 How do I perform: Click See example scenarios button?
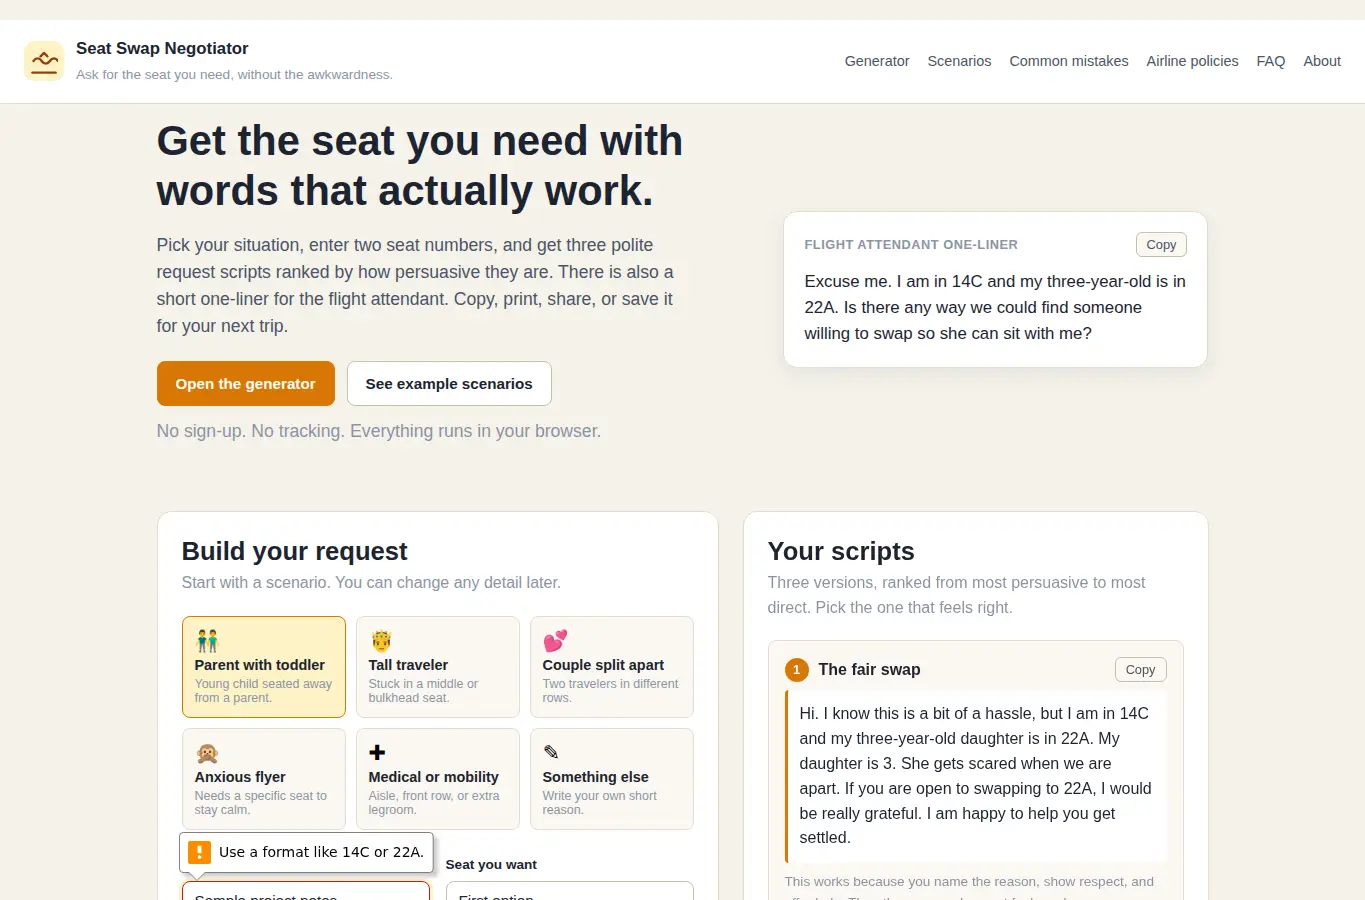point(449,384)
